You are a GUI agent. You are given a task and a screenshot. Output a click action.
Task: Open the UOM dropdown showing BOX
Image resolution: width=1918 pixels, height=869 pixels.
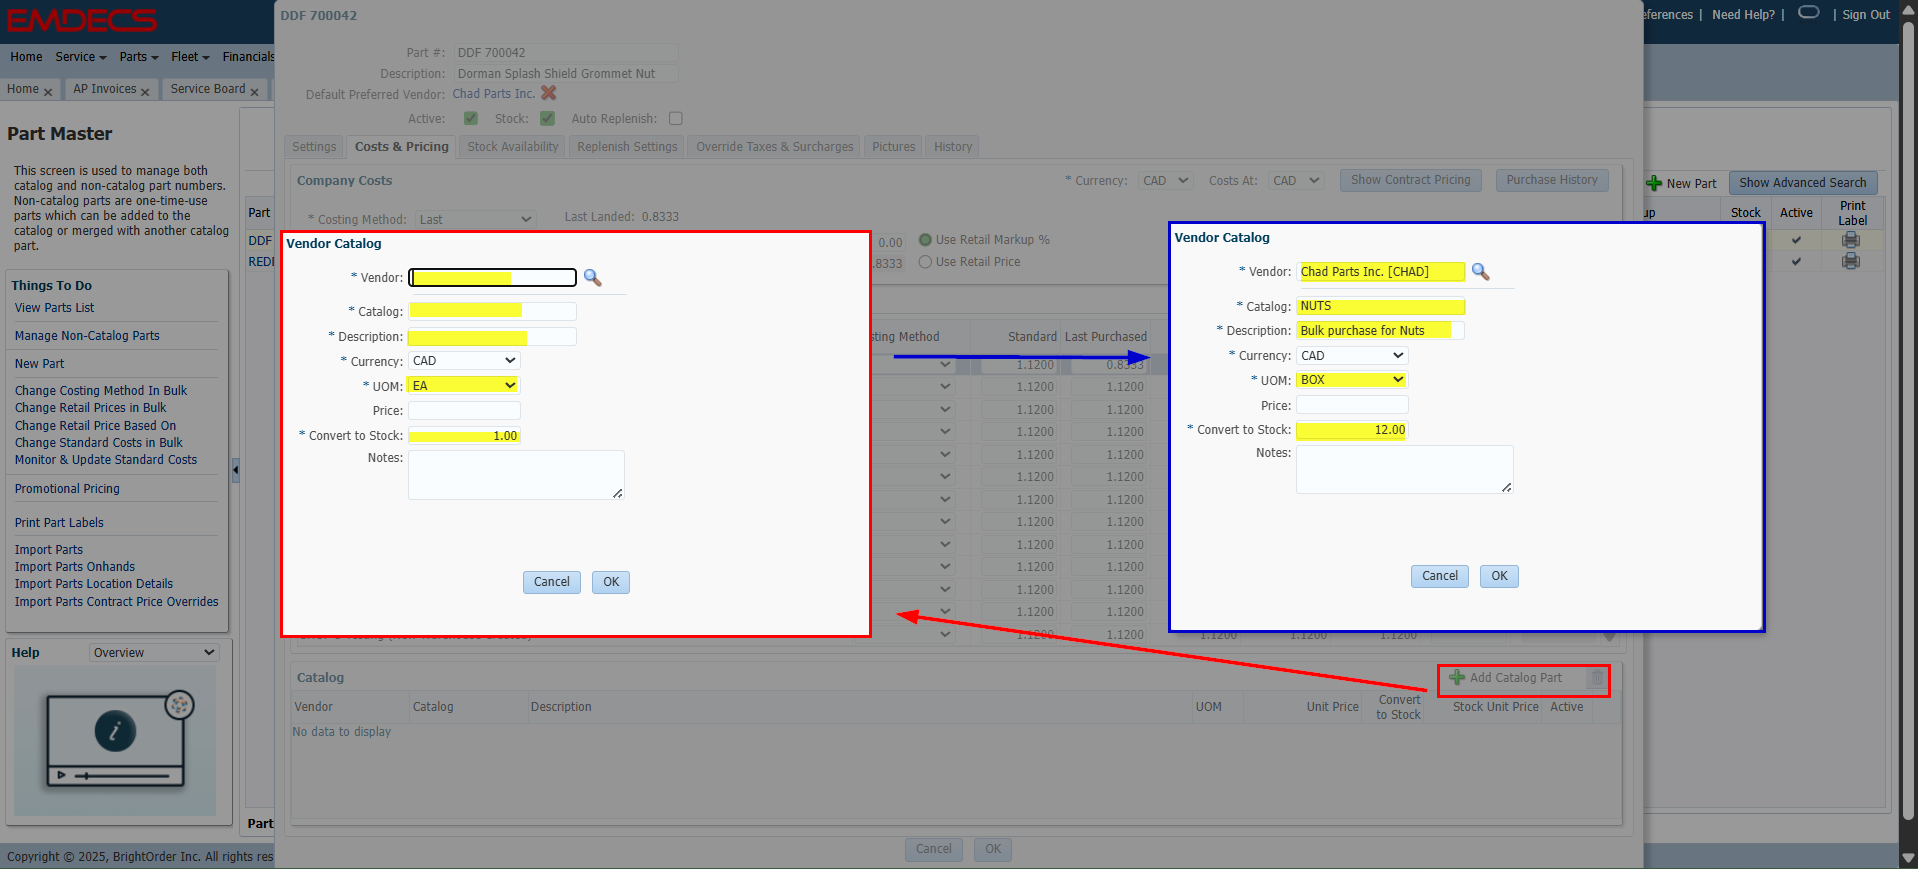tap(1352, 381)
